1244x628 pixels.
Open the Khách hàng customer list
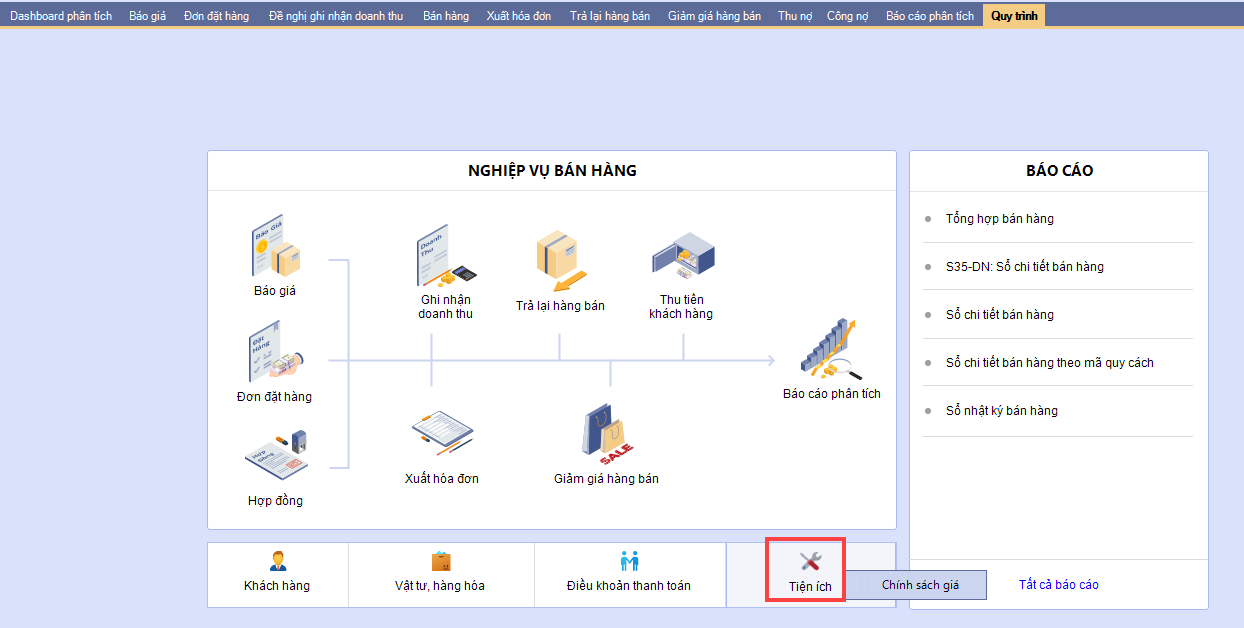coord(277,574)
